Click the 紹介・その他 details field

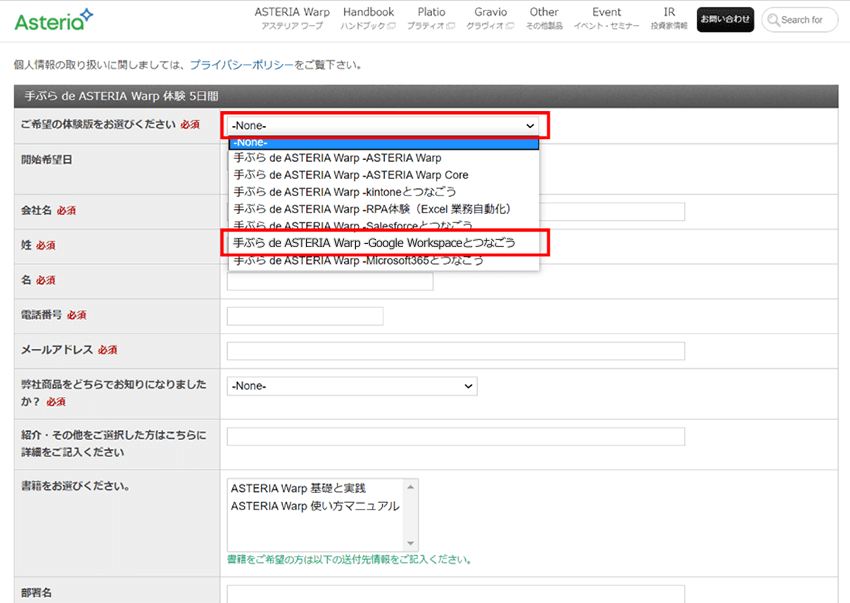(456, 437)
